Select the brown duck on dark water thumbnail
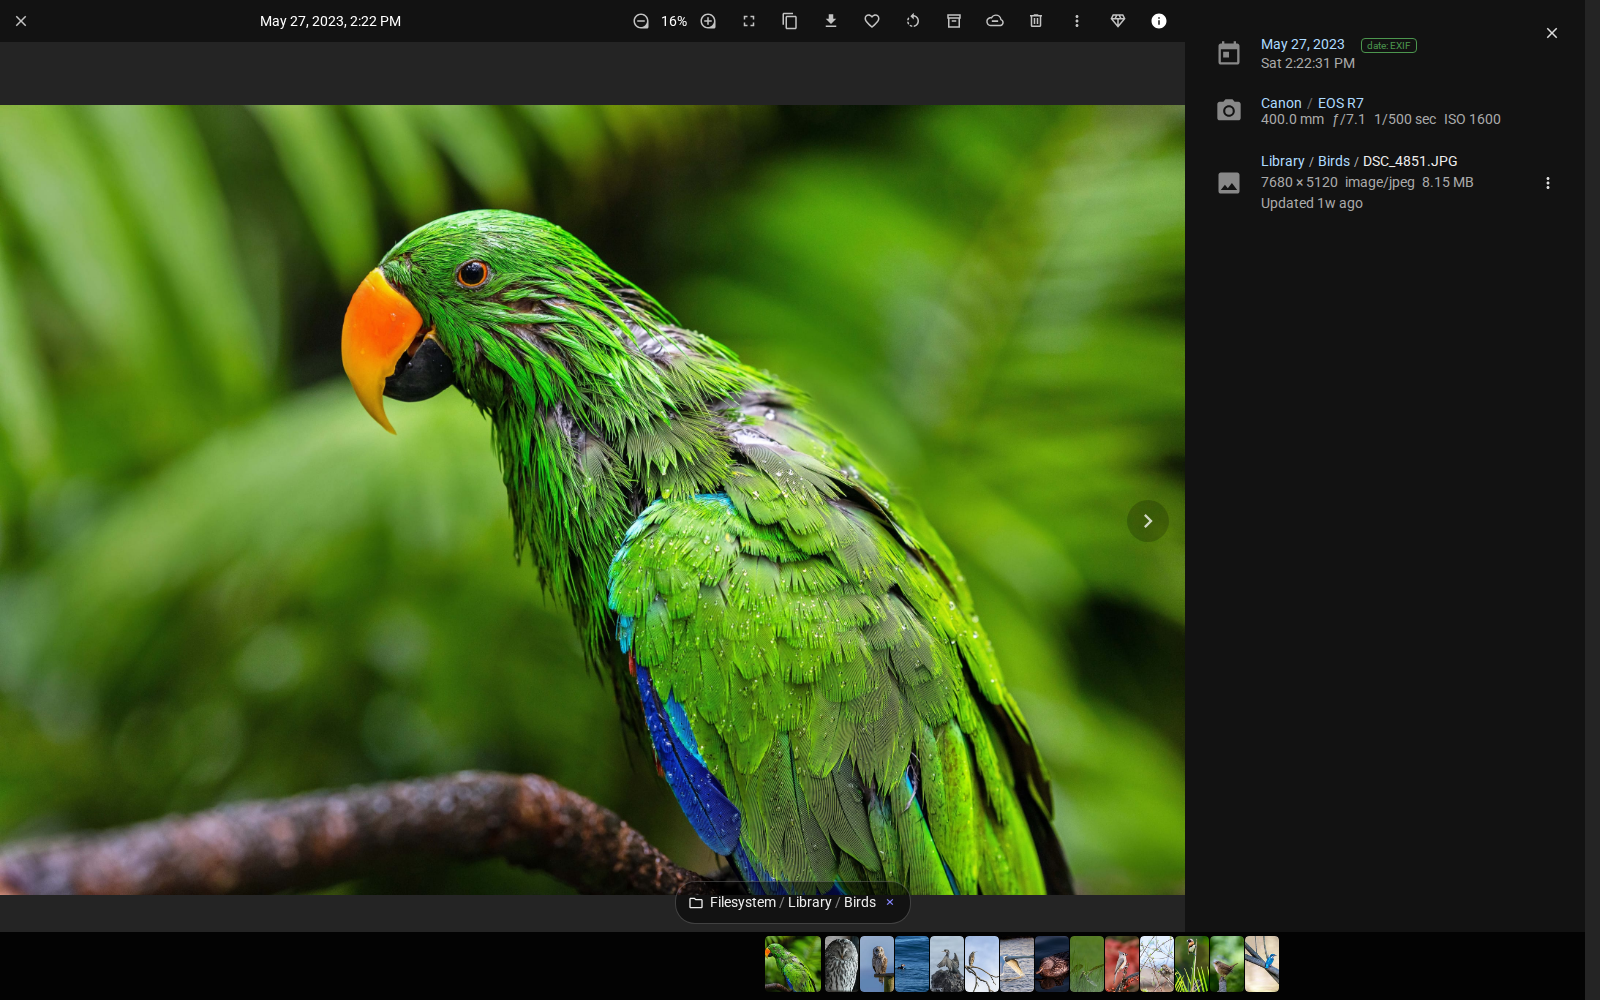This screenshot has height=1000, width=1600. pyautogui.click(x=1052, y=964)
